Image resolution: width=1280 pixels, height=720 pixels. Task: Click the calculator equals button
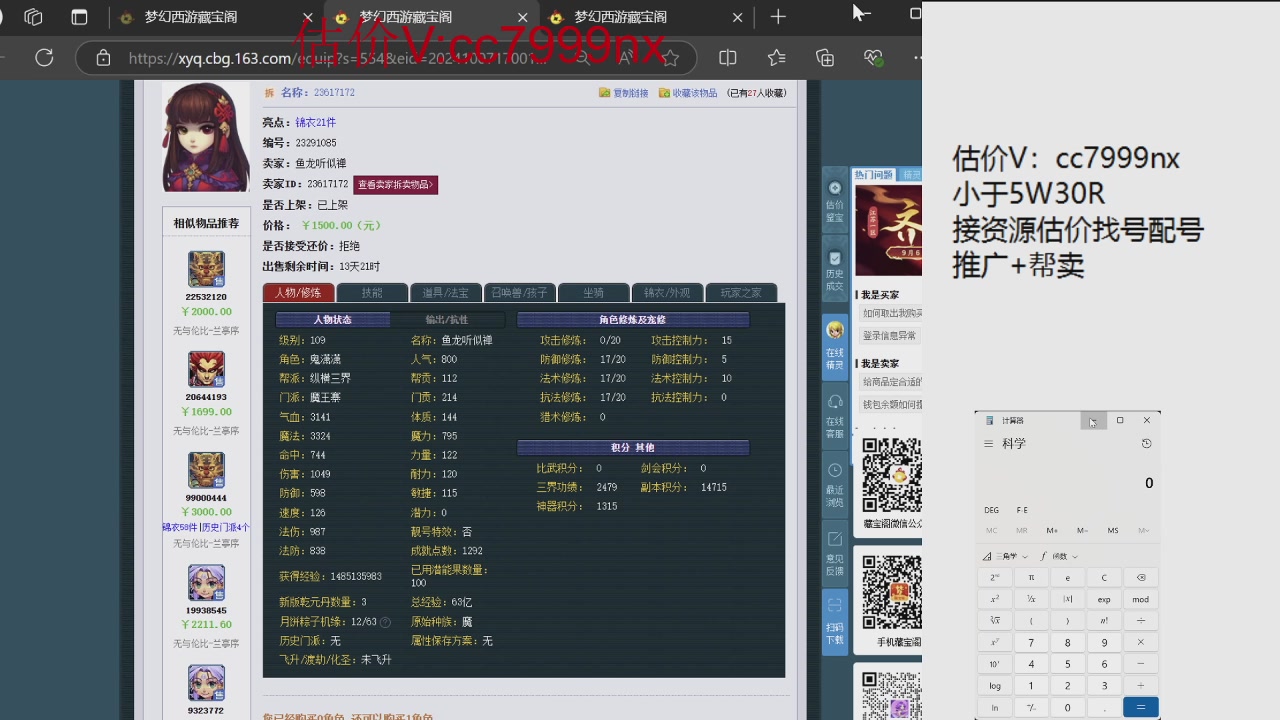click(1141, 707)
